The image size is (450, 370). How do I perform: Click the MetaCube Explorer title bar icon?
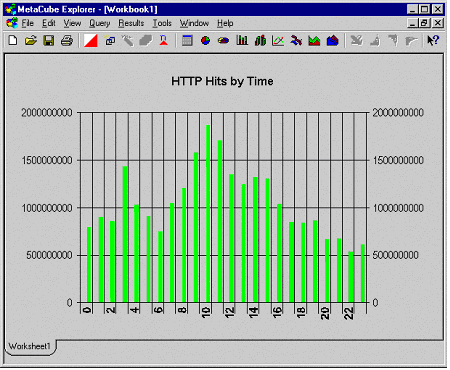pos(10,9)
